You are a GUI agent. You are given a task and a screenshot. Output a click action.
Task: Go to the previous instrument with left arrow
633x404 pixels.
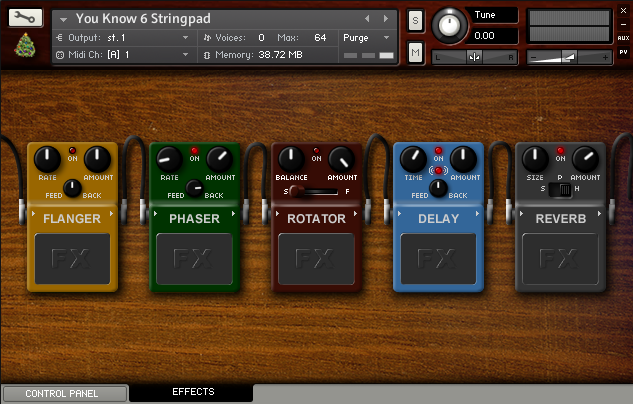coord(367,18)
